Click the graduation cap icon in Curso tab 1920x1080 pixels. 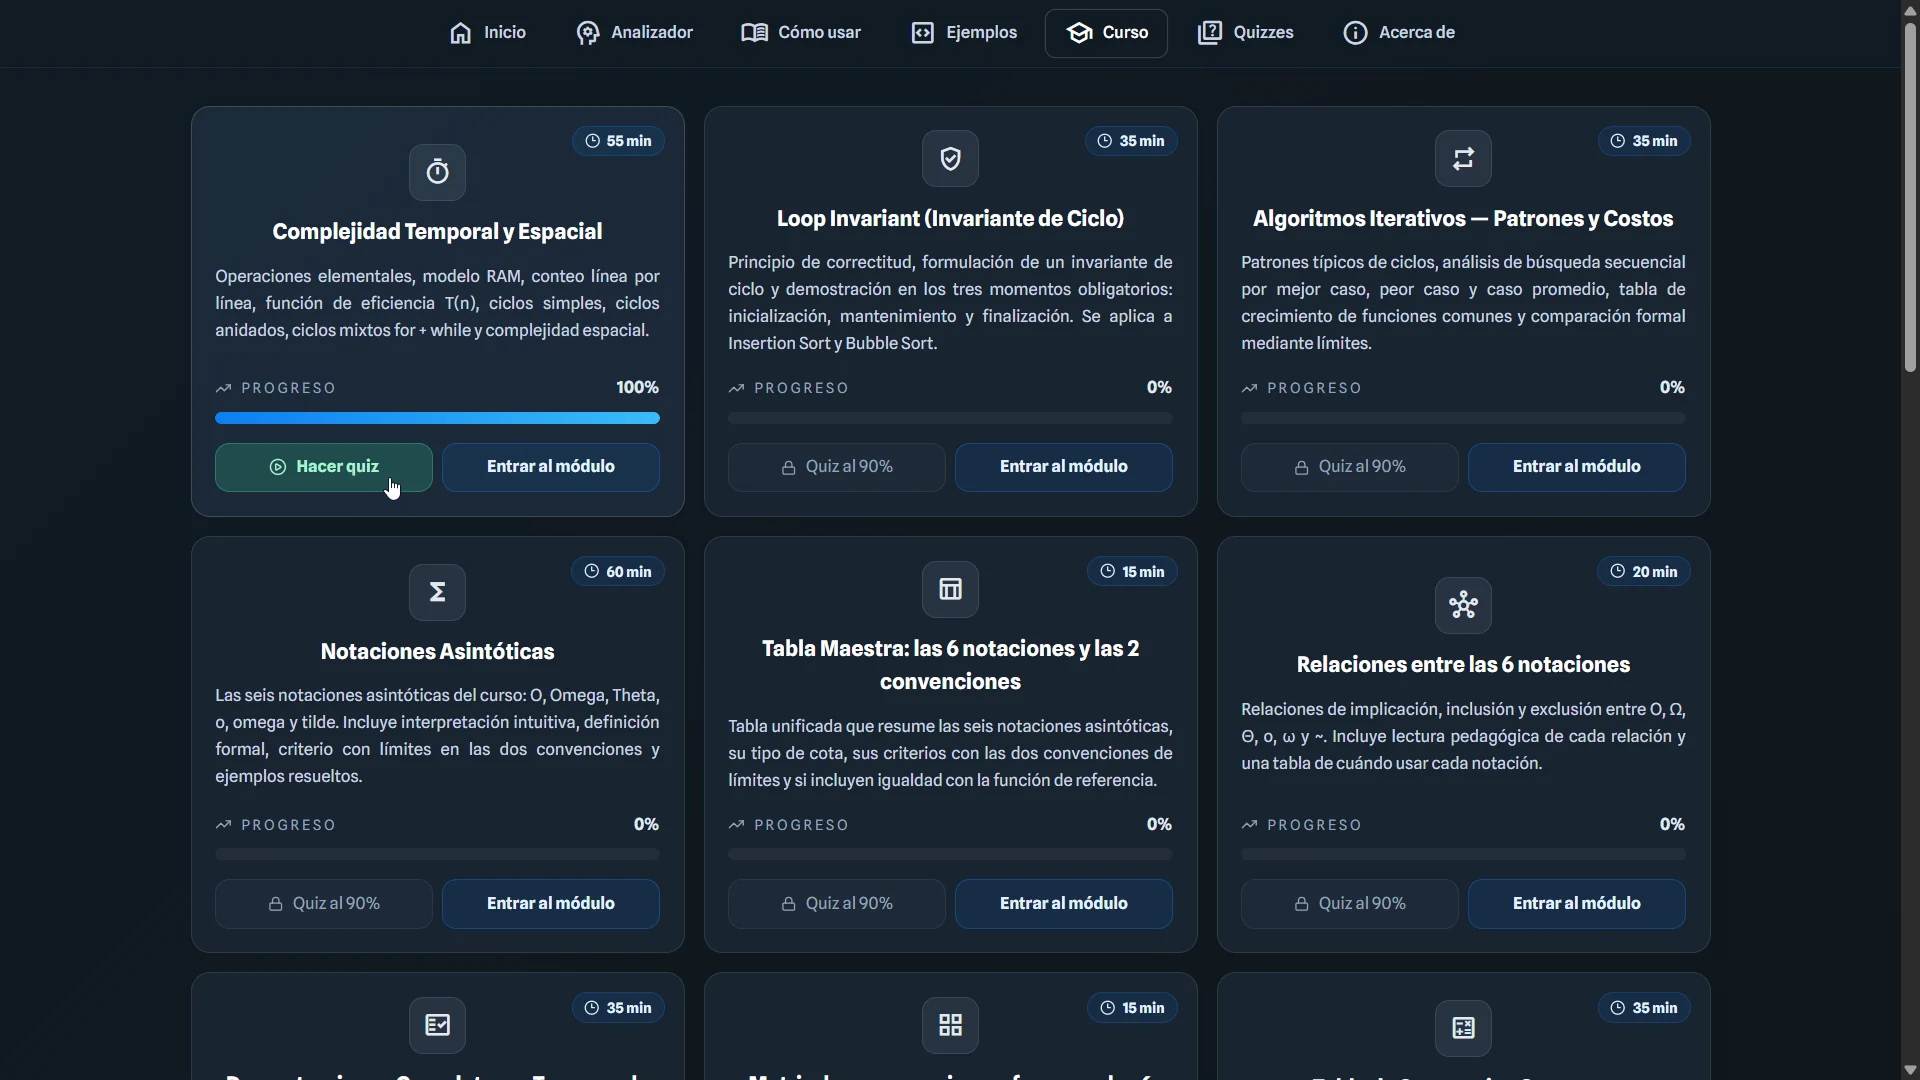[1079, 33]
